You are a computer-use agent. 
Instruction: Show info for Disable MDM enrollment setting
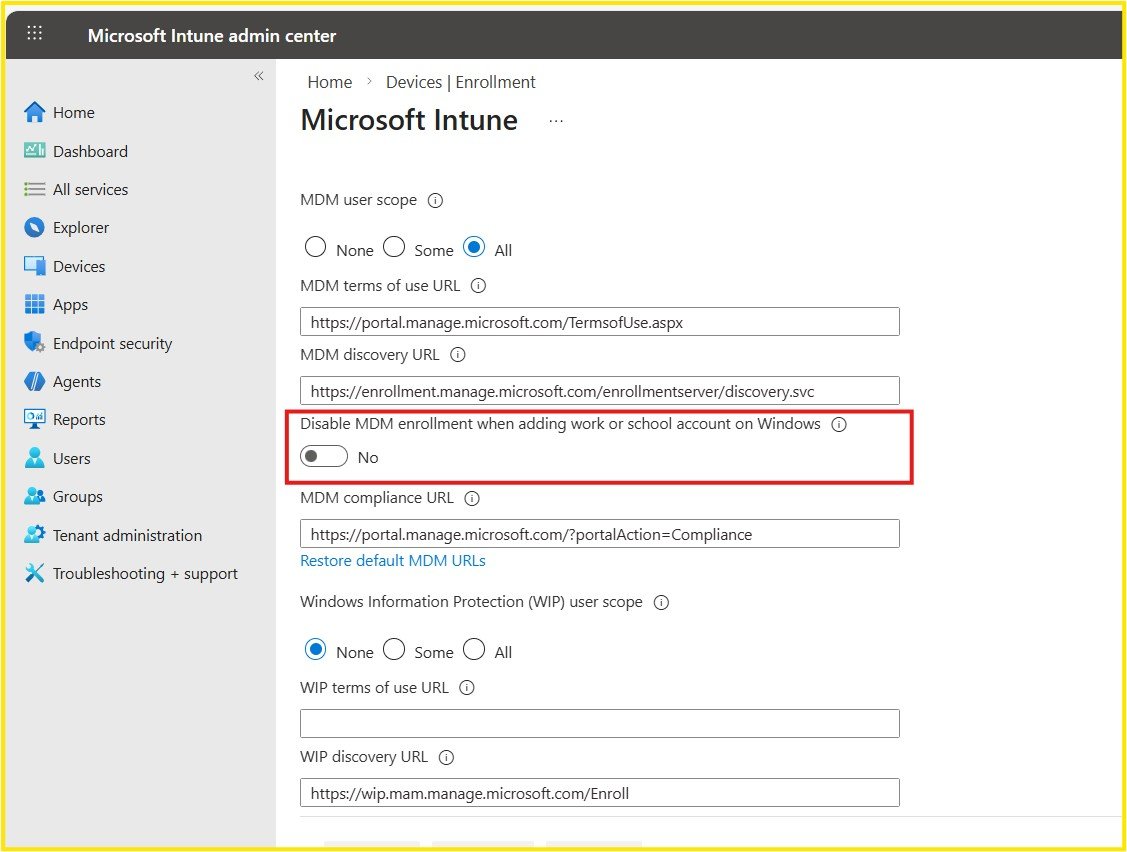[x=839, y=424]
